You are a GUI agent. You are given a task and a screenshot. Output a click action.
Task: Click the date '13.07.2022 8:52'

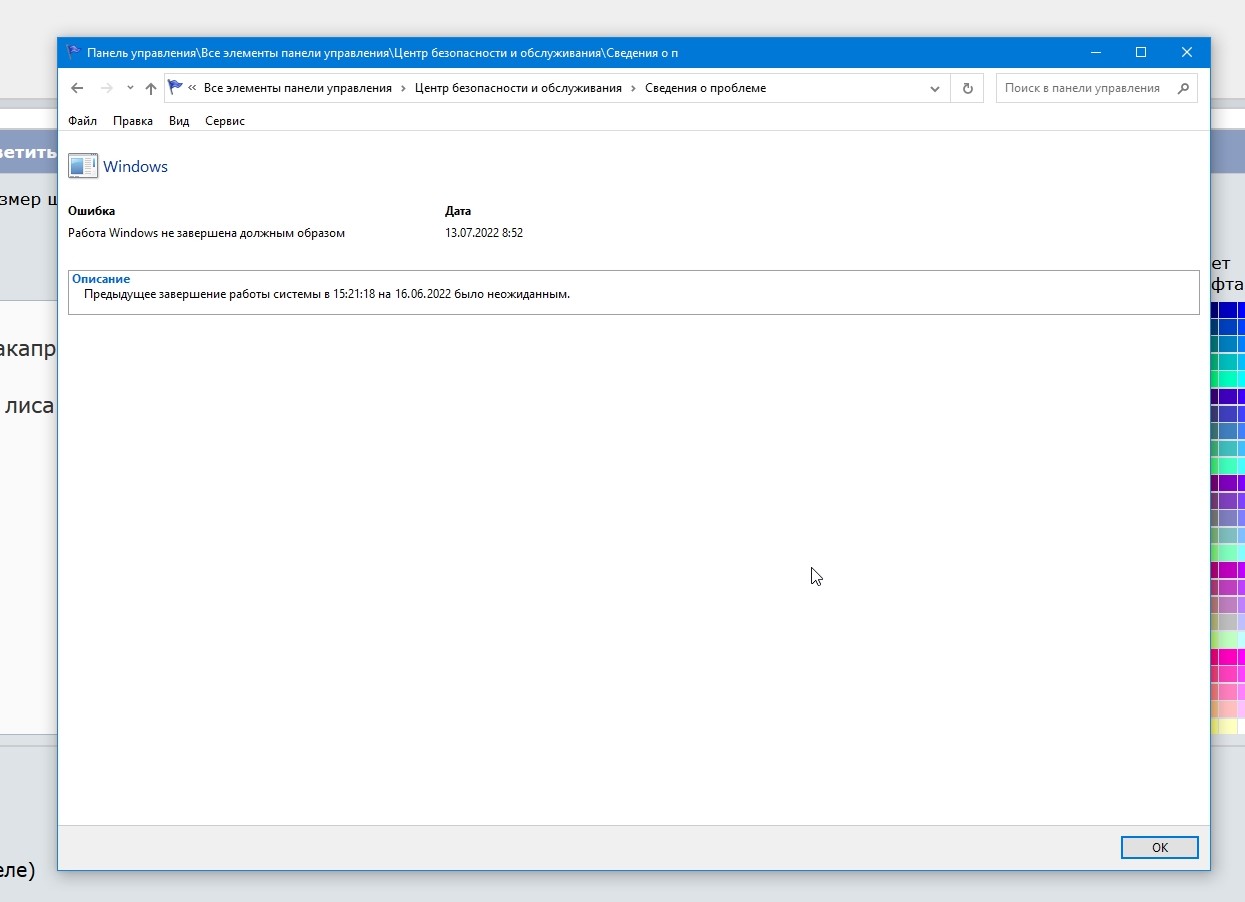[x=484, y=233]
